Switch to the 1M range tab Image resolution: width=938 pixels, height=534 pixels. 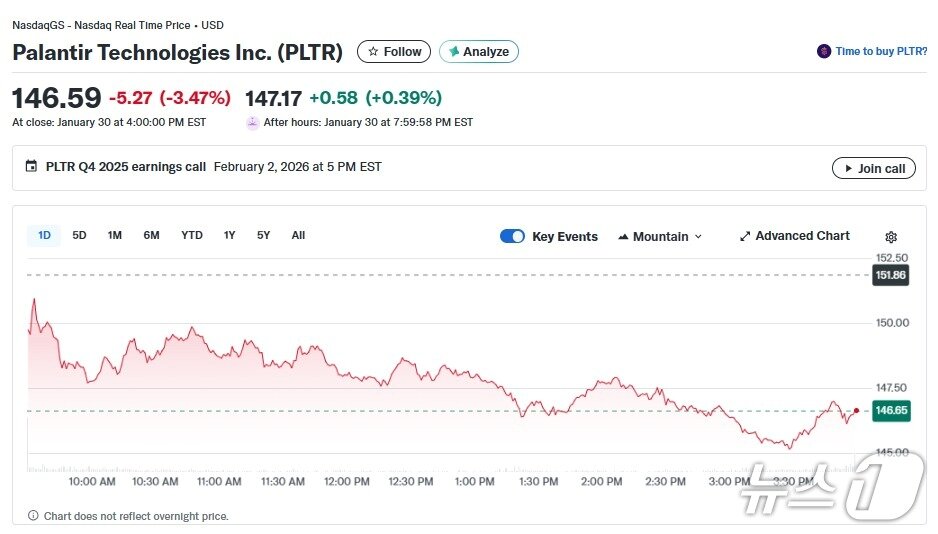pyautogui.click(x=115, y=236)
